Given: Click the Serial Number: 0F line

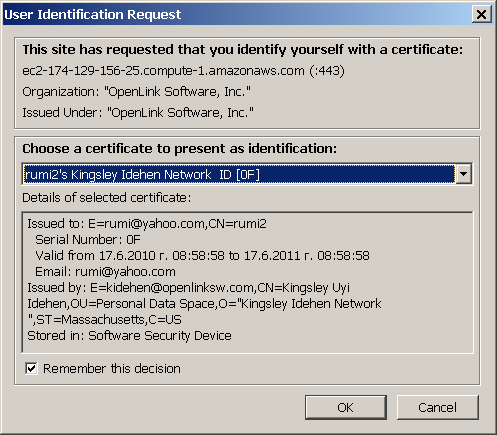Looking at the screenshot, I should 88,240.
